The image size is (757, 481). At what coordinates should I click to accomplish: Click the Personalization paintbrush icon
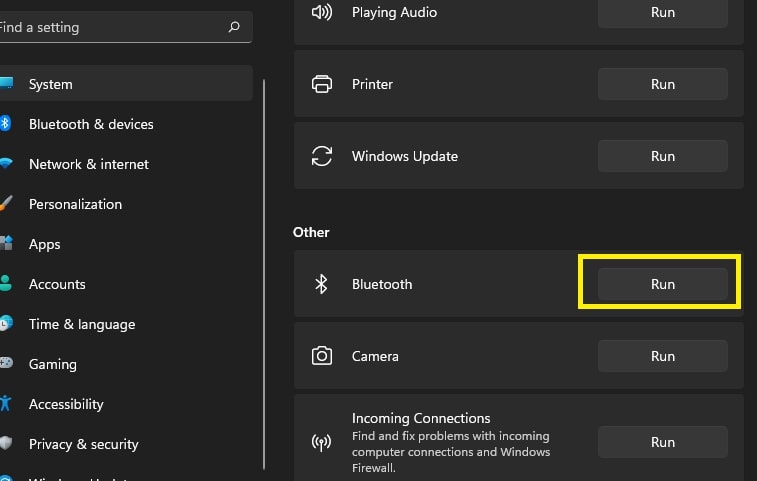pos(6,203)
